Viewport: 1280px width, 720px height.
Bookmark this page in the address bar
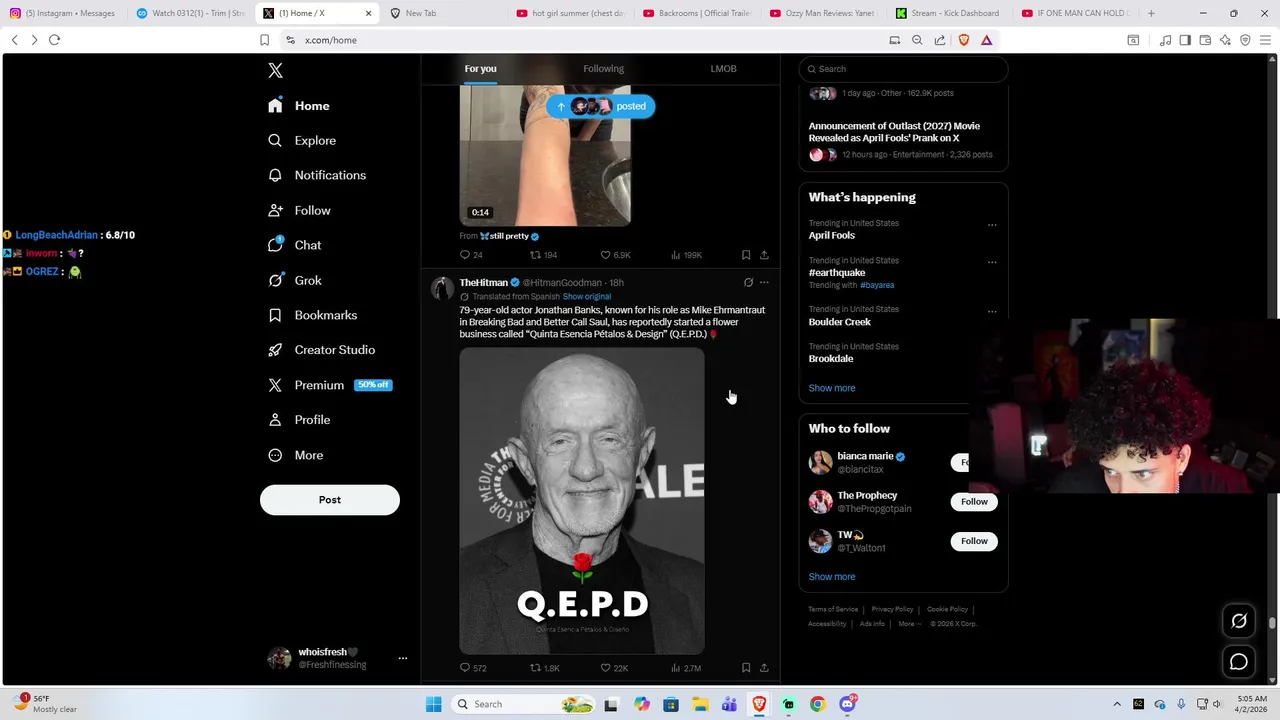click(264, 40)
